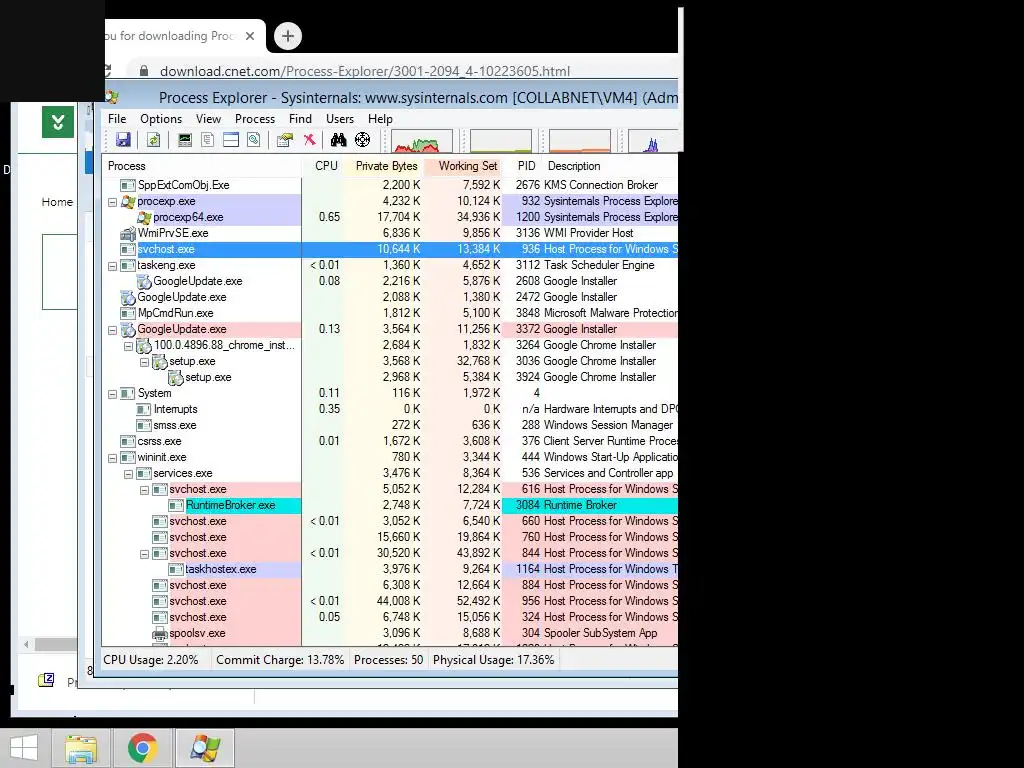Image resolution: width=1024 pixels, height=768 pixels.
Task: Collapse the svchost.exe node with PID 844
Action: [x=144, y=554]
